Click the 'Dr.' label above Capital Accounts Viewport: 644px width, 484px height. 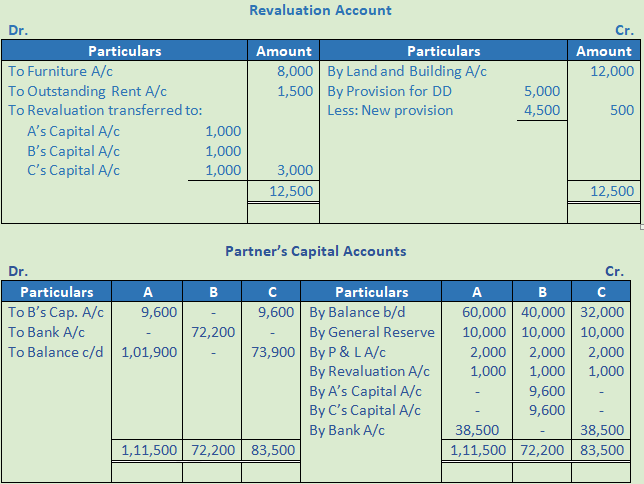click(x=18, y=272)
